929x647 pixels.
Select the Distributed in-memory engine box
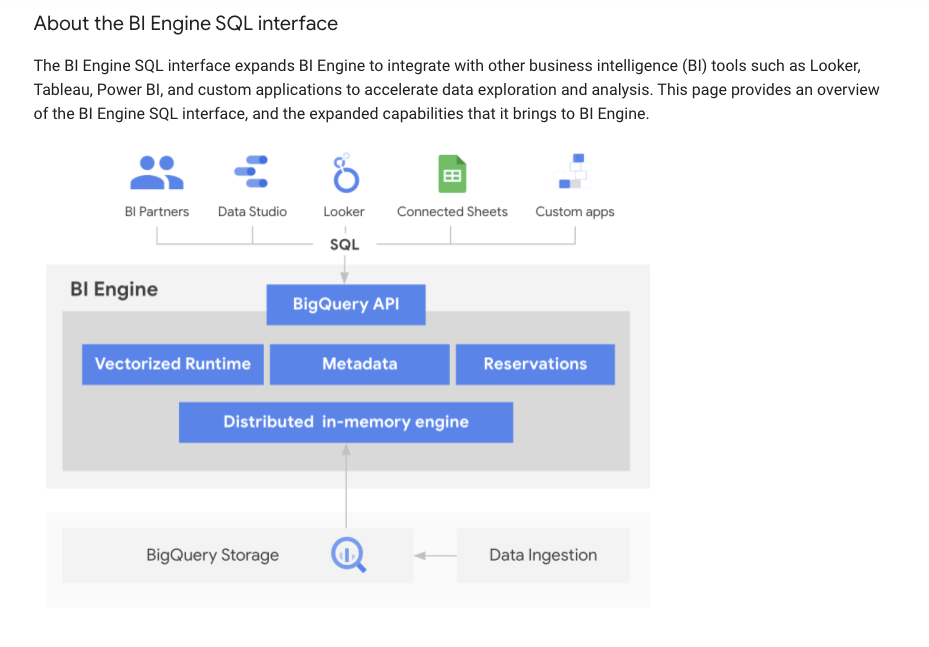(346, 422)
